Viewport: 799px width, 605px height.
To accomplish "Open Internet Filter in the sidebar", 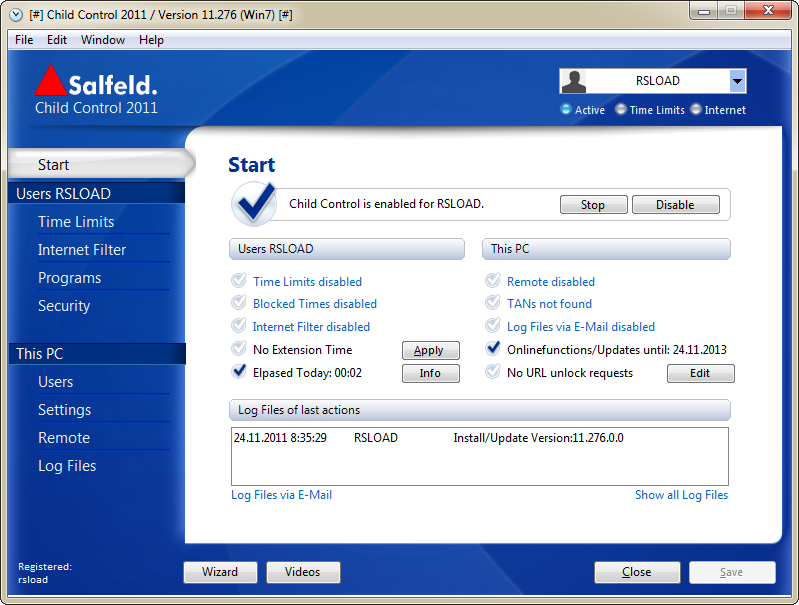I will (82, 250).
